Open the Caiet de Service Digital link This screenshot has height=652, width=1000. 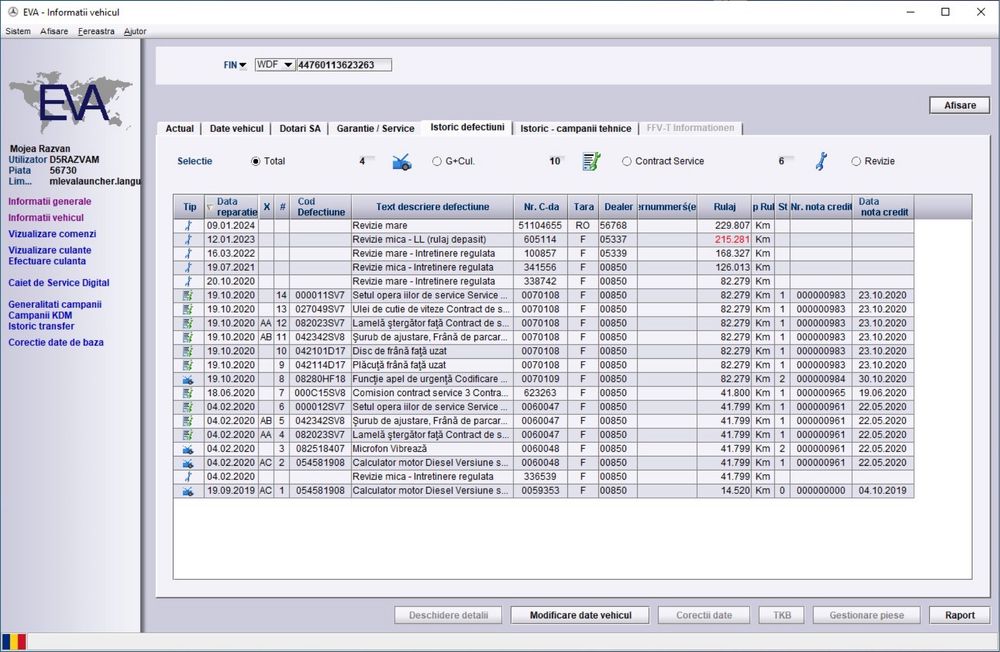point(59,283)
